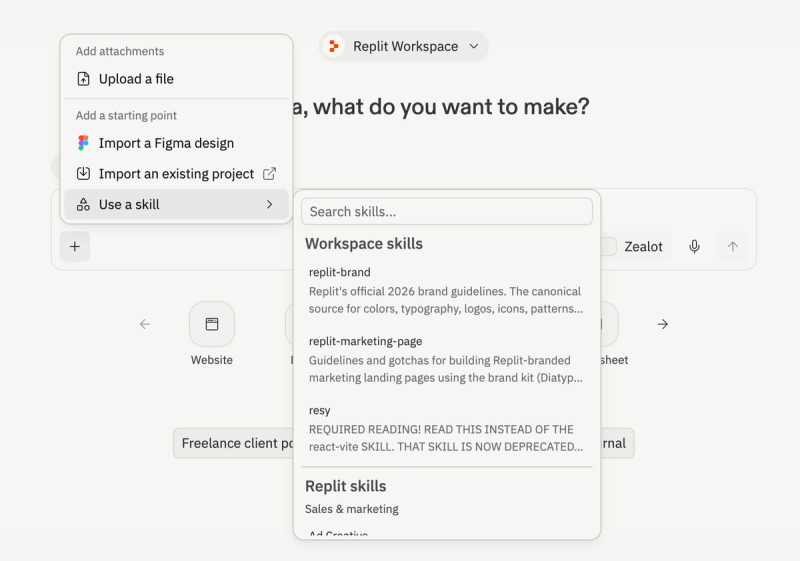
Task: Click the Website label under the icon
Action: tap(212, 360)
